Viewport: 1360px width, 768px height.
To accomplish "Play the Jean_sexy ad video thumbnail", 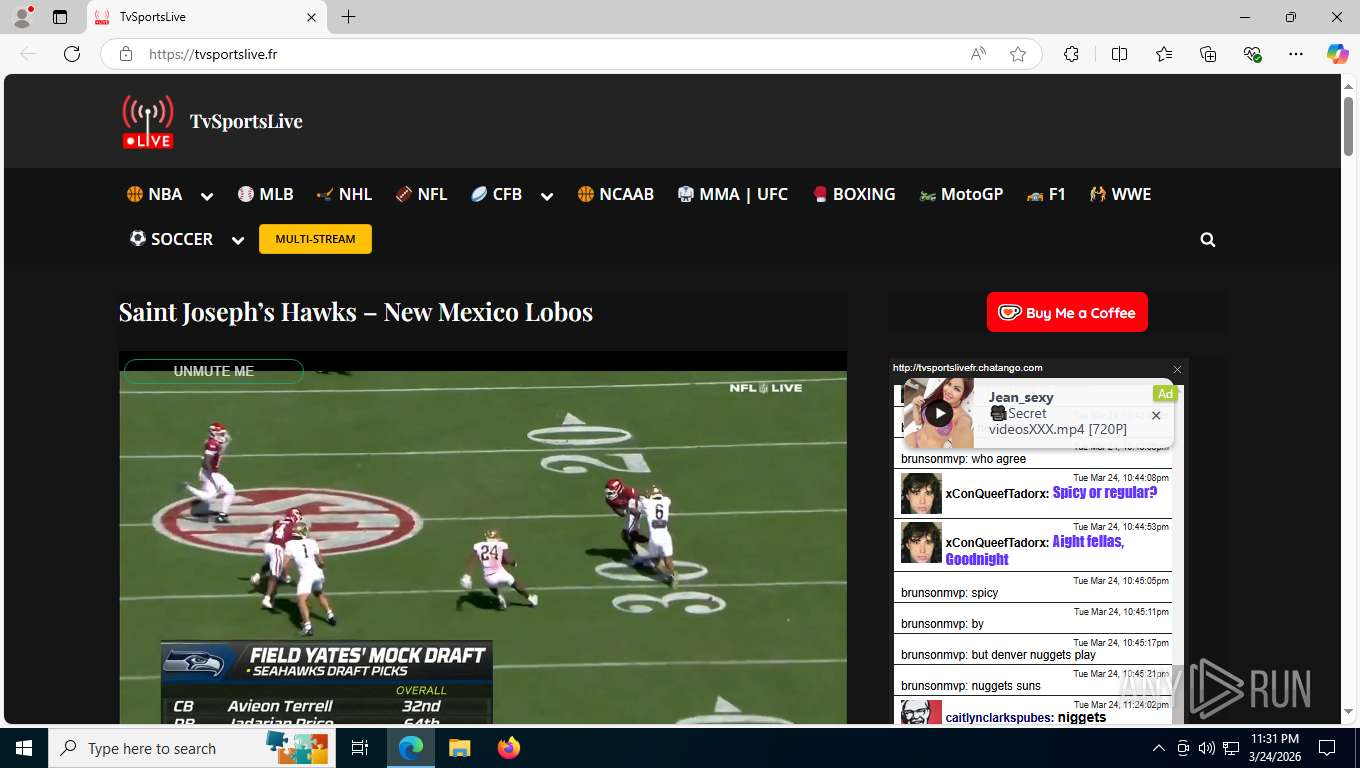I will tap(938, 413).
